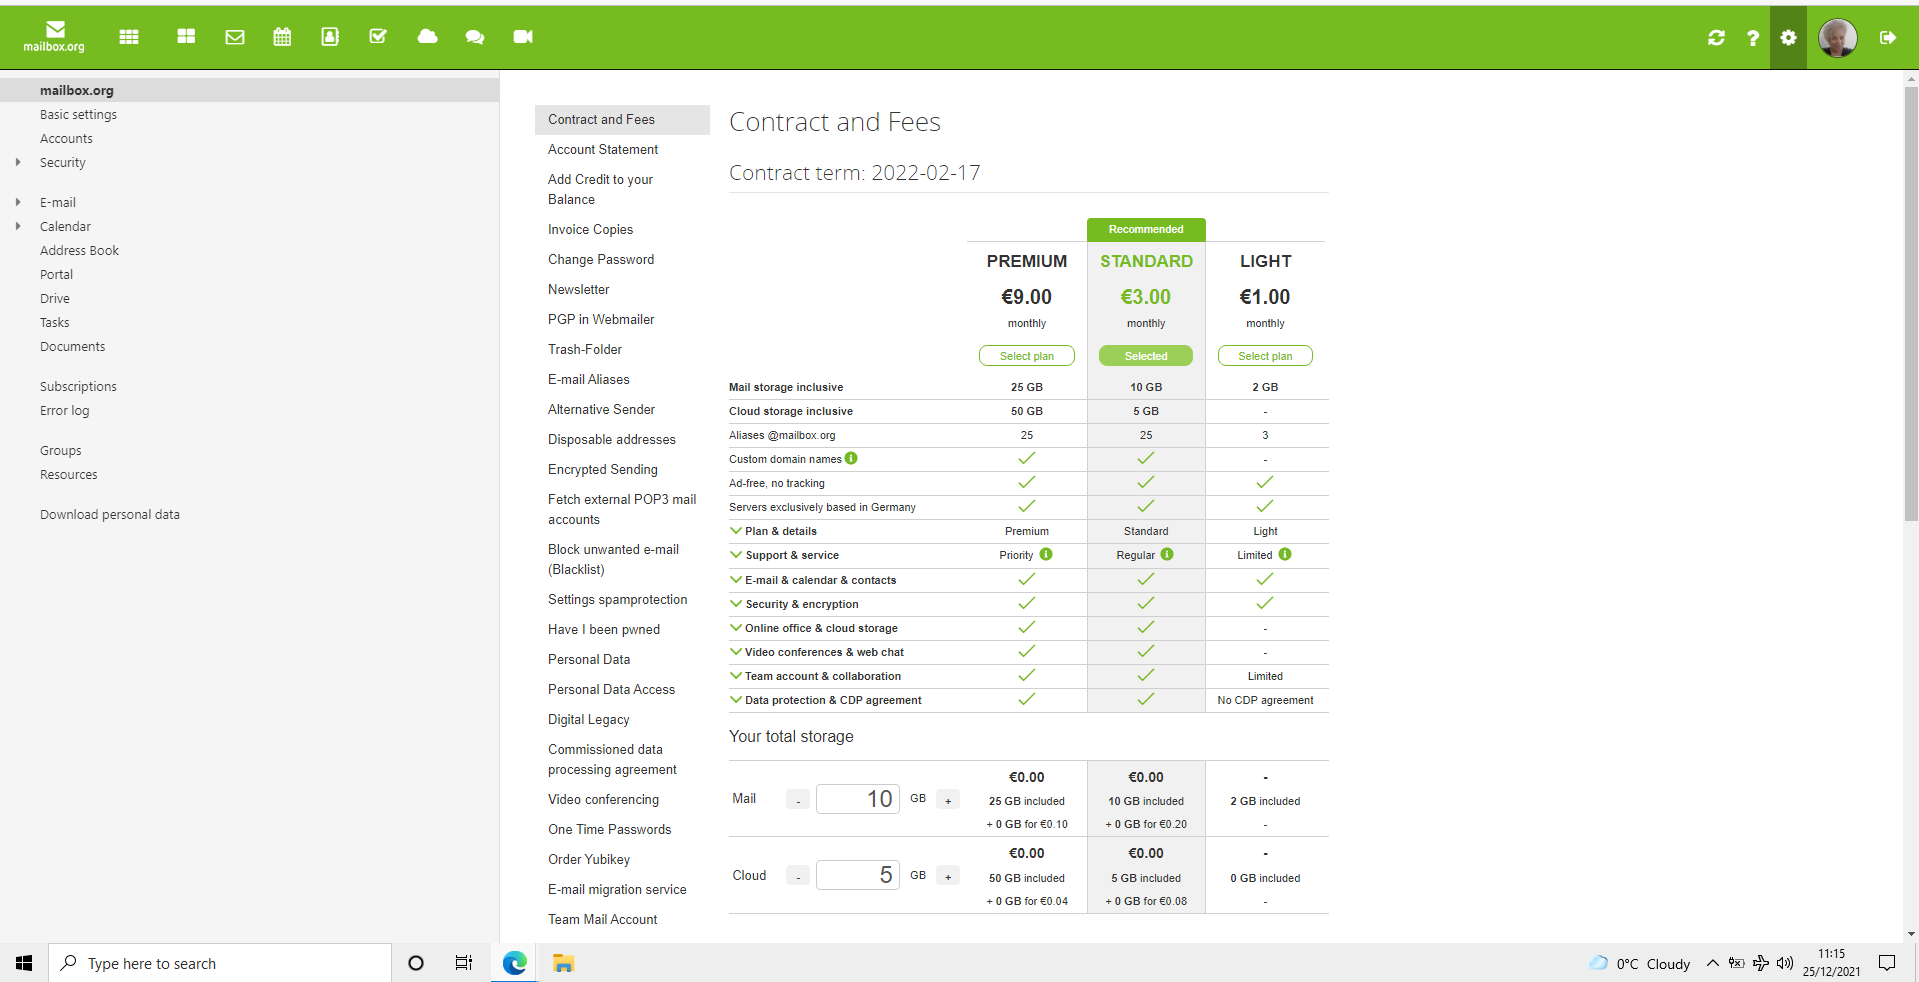Open the weather widget in taskbar
This screenshot has height=982, width=1919.
pos(1640,963)
